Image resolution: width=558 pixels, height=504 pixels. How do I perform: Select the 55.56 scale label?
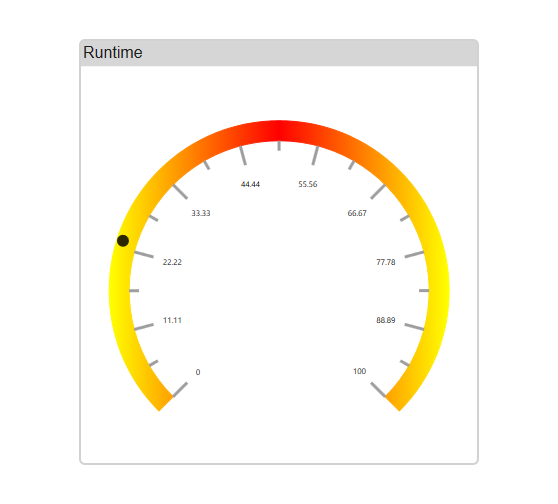(x=308, y=184)
